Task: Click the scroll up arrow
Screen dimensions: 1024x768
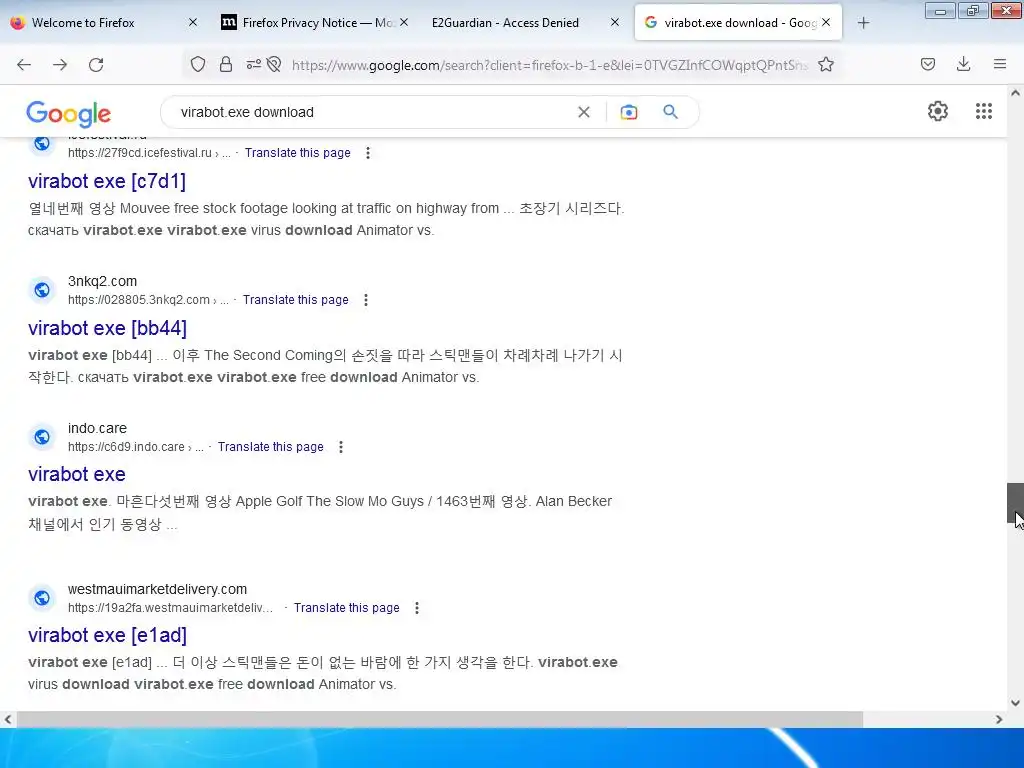Action: [1015, 93]
